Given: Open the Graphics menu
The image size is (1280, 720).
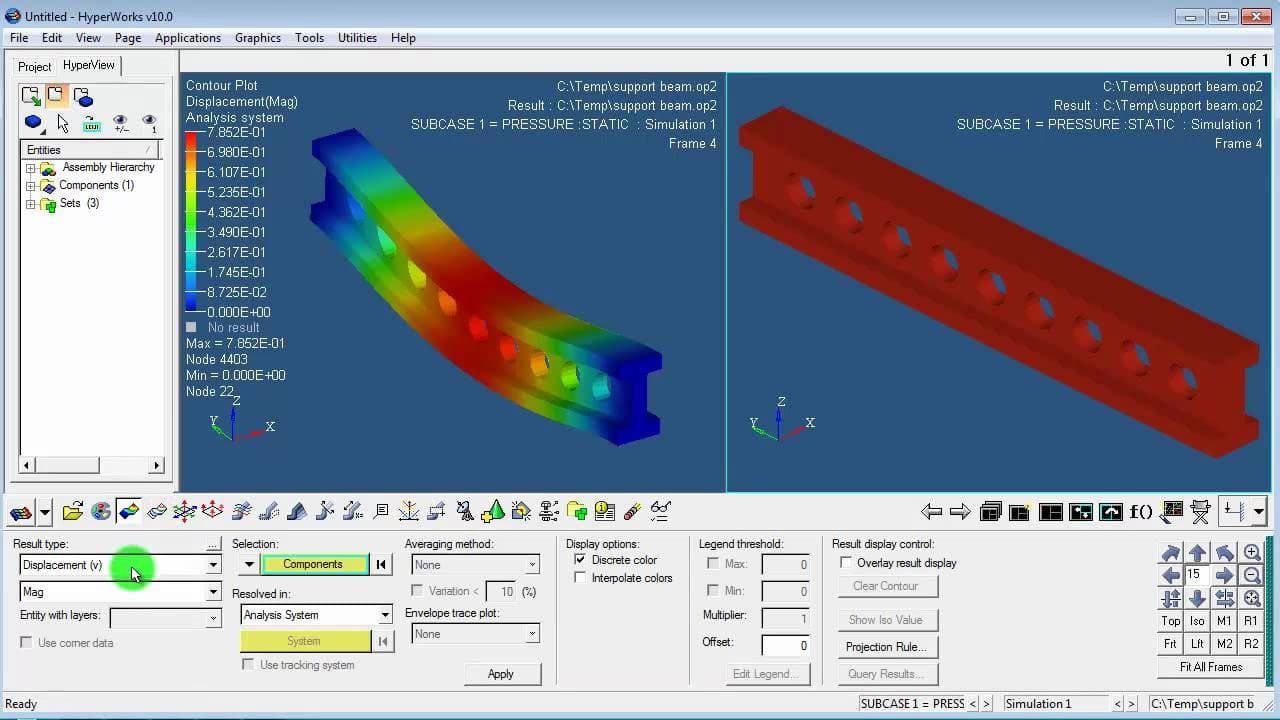Looking at the screenshot, I should tap(257, 38).
